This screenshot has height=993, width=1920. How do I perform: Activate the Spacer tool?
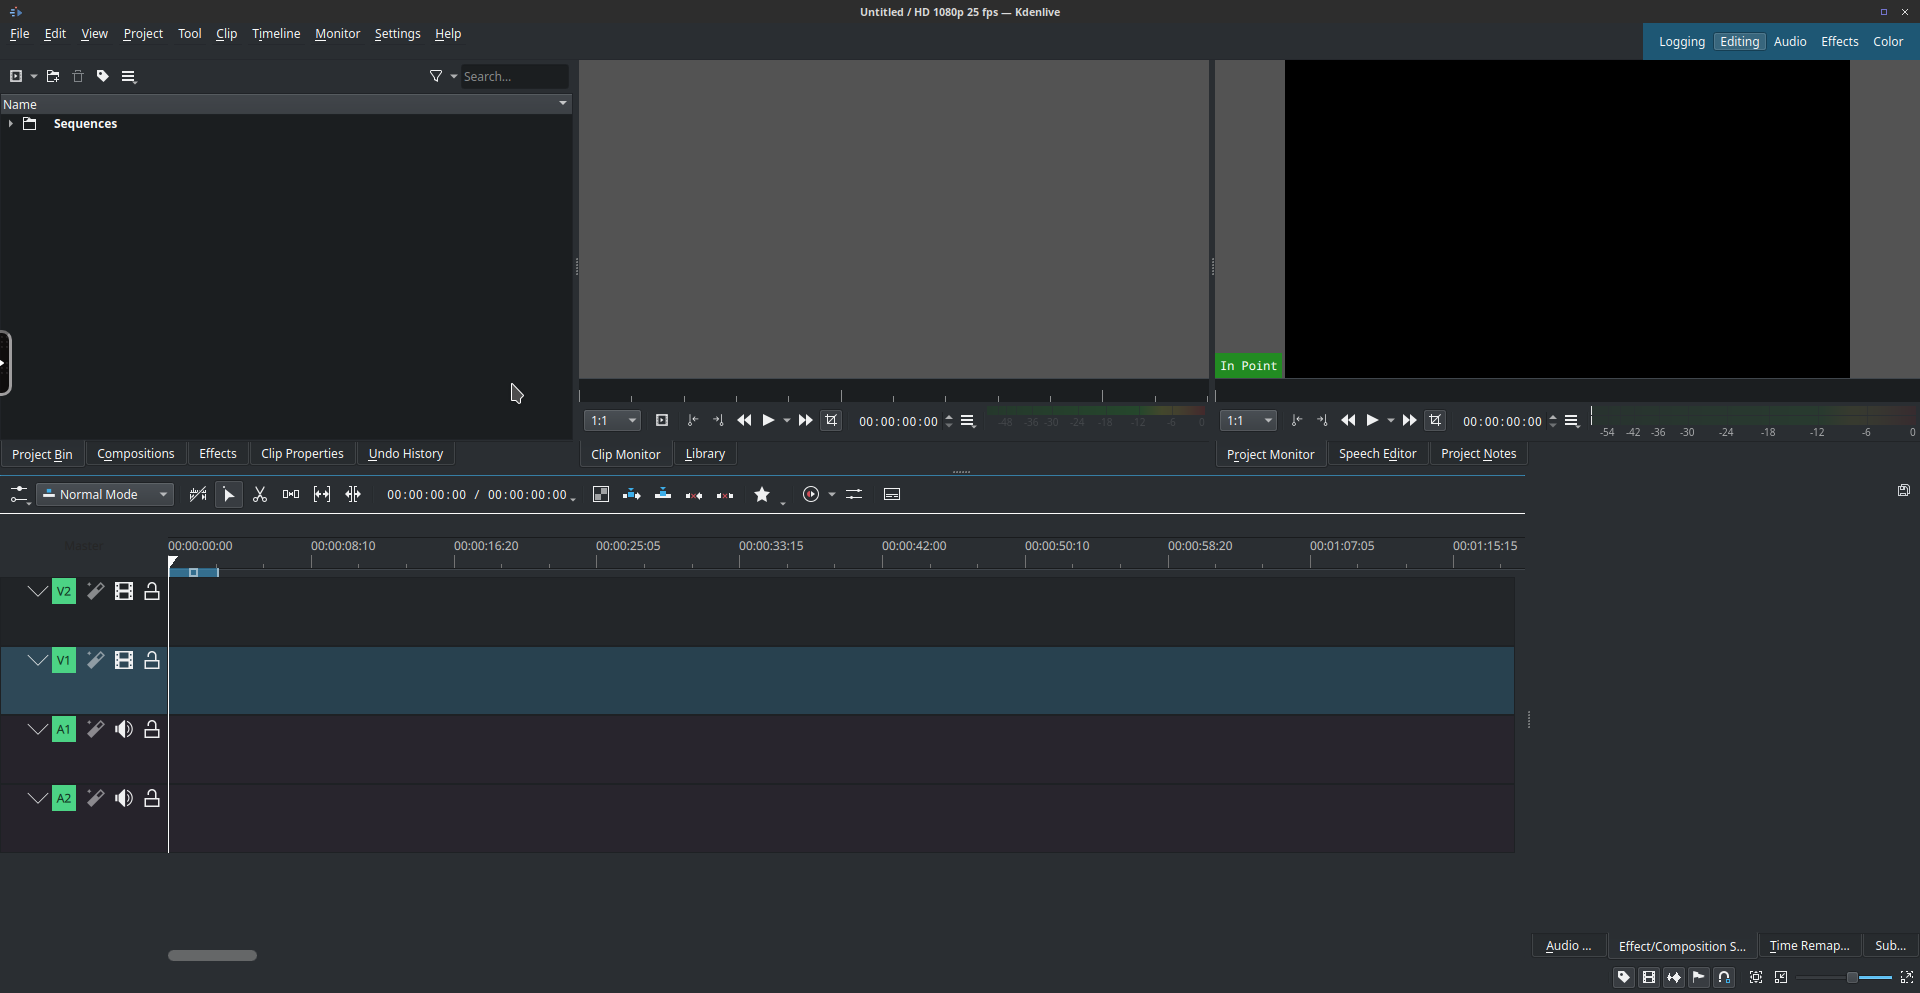(x=291, y=495)
